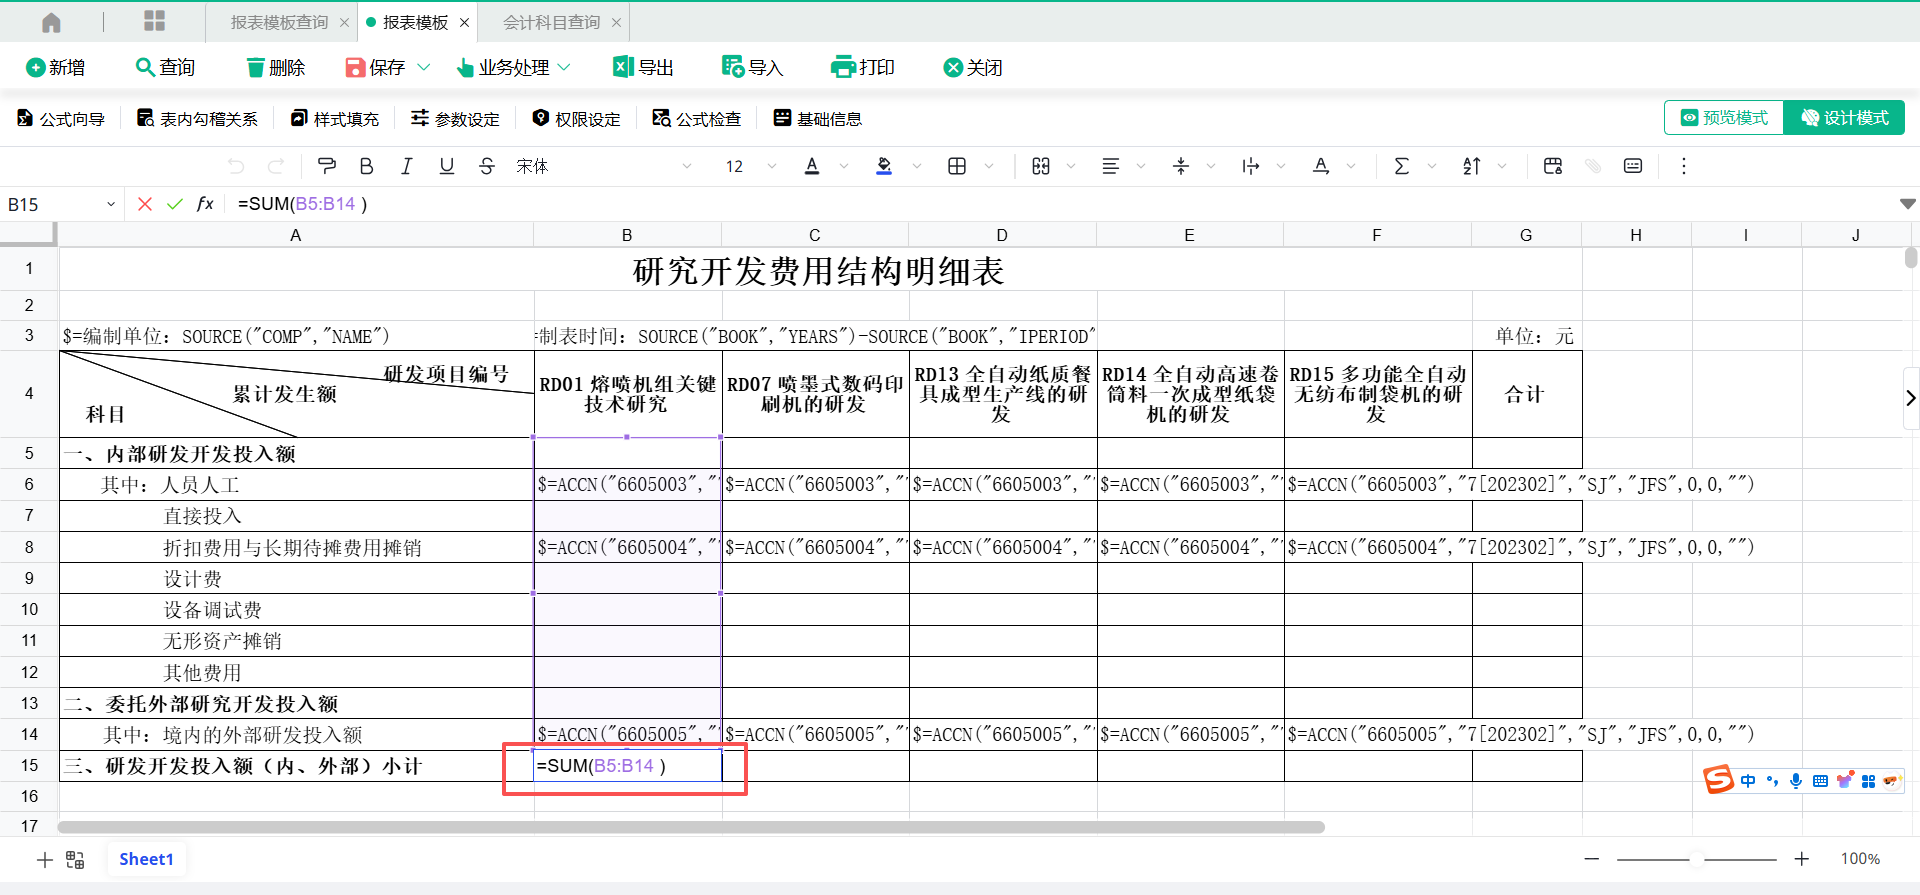
Task: Confirm formula with the green checkmark
Action: click(x=175, y=204)
